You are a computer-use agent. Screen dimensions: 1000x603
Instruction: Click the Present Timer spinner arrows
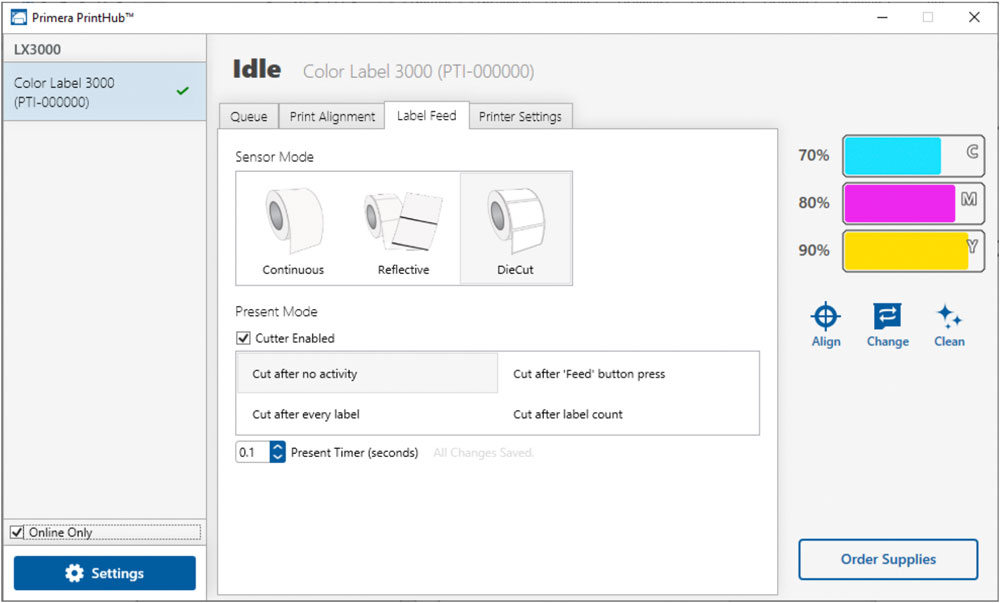coord(277,452)
